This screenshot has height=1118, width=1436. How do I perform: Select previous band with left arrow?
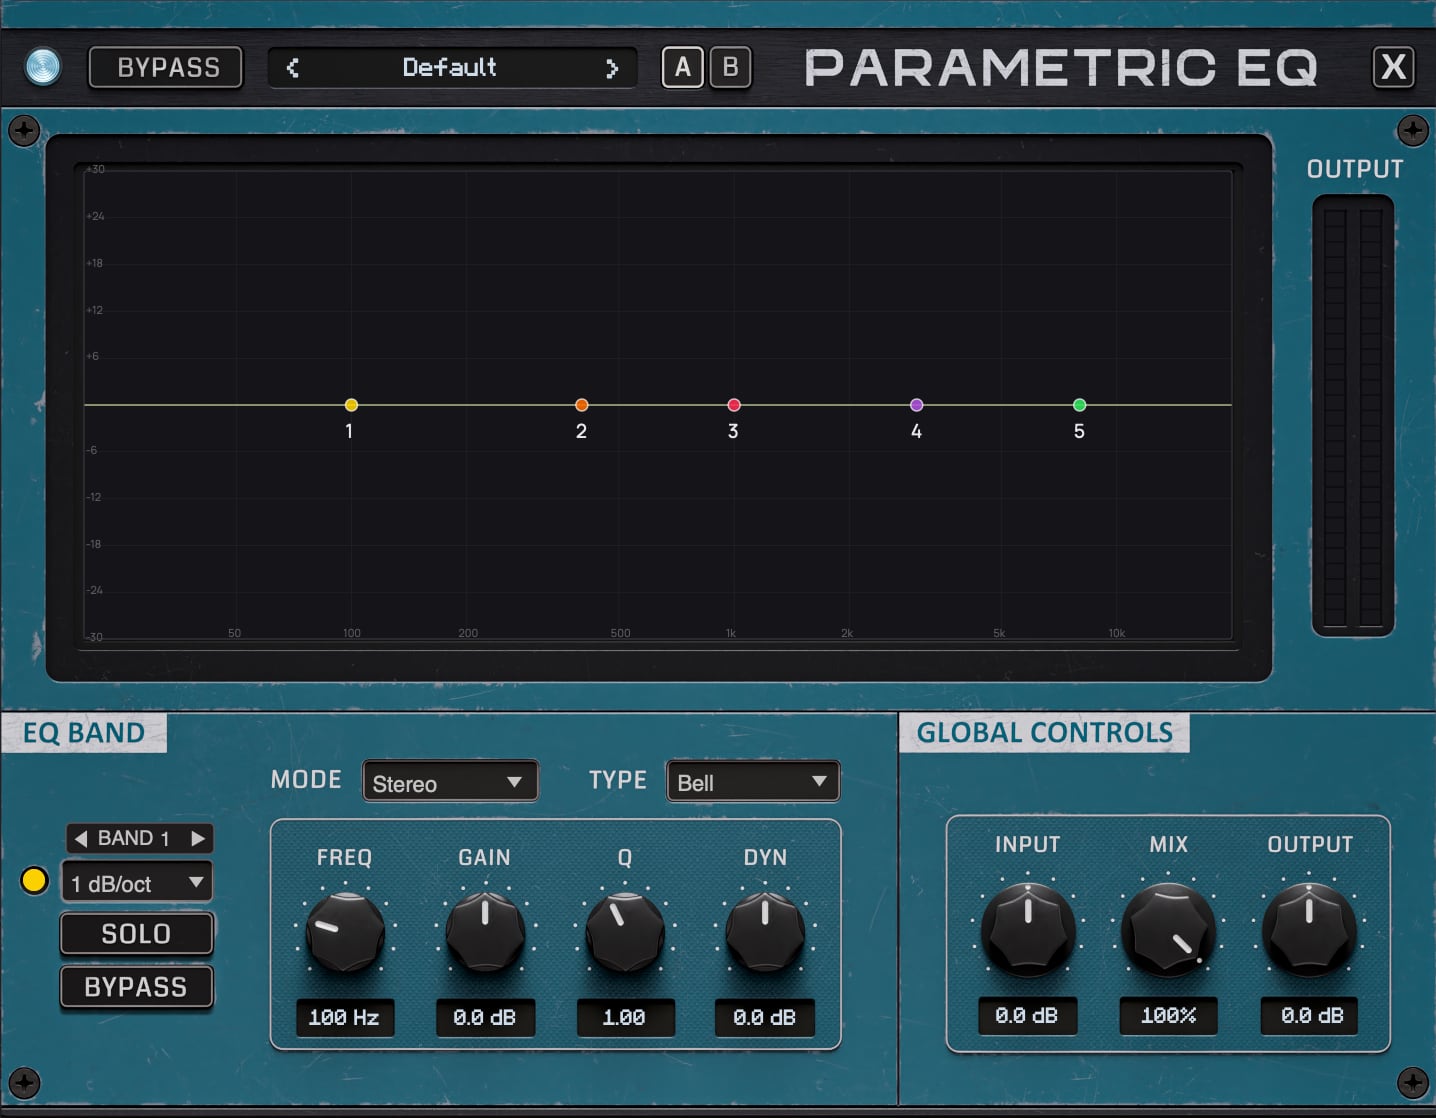81,838
